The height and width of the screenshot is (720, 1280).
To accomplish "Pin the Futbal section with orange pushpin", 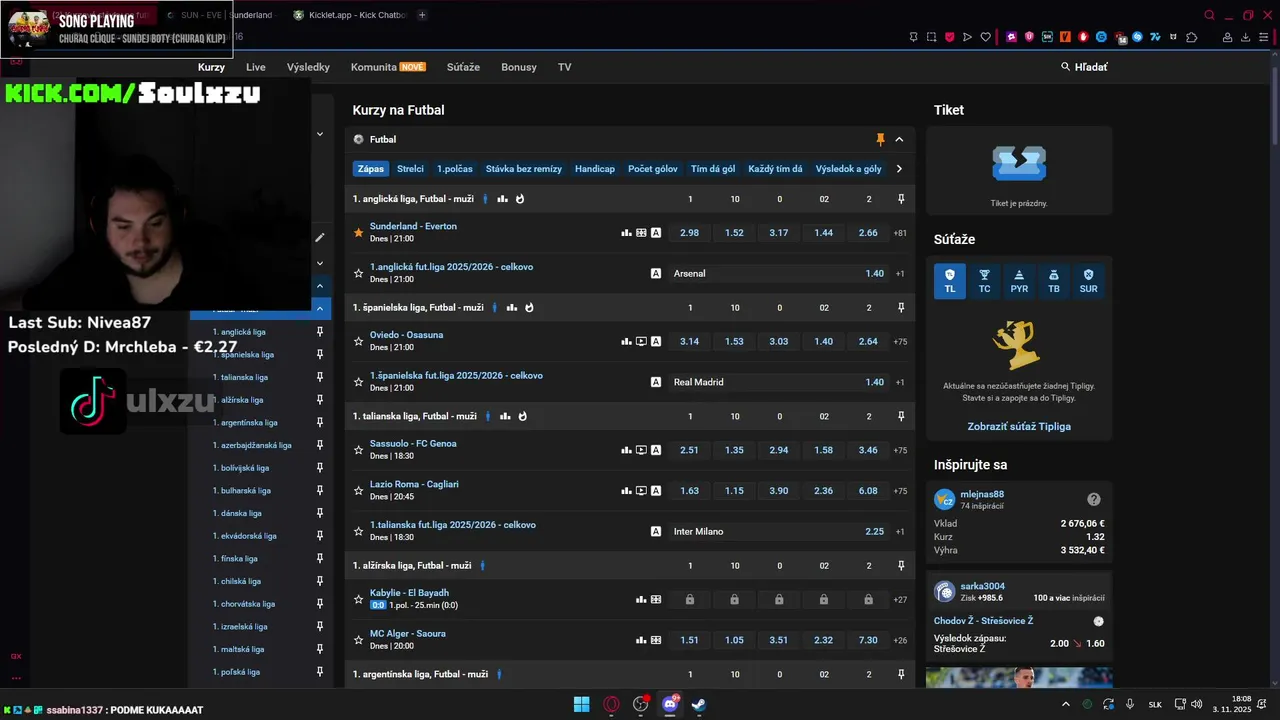I will pyautogui.click(x=880, y=139).
